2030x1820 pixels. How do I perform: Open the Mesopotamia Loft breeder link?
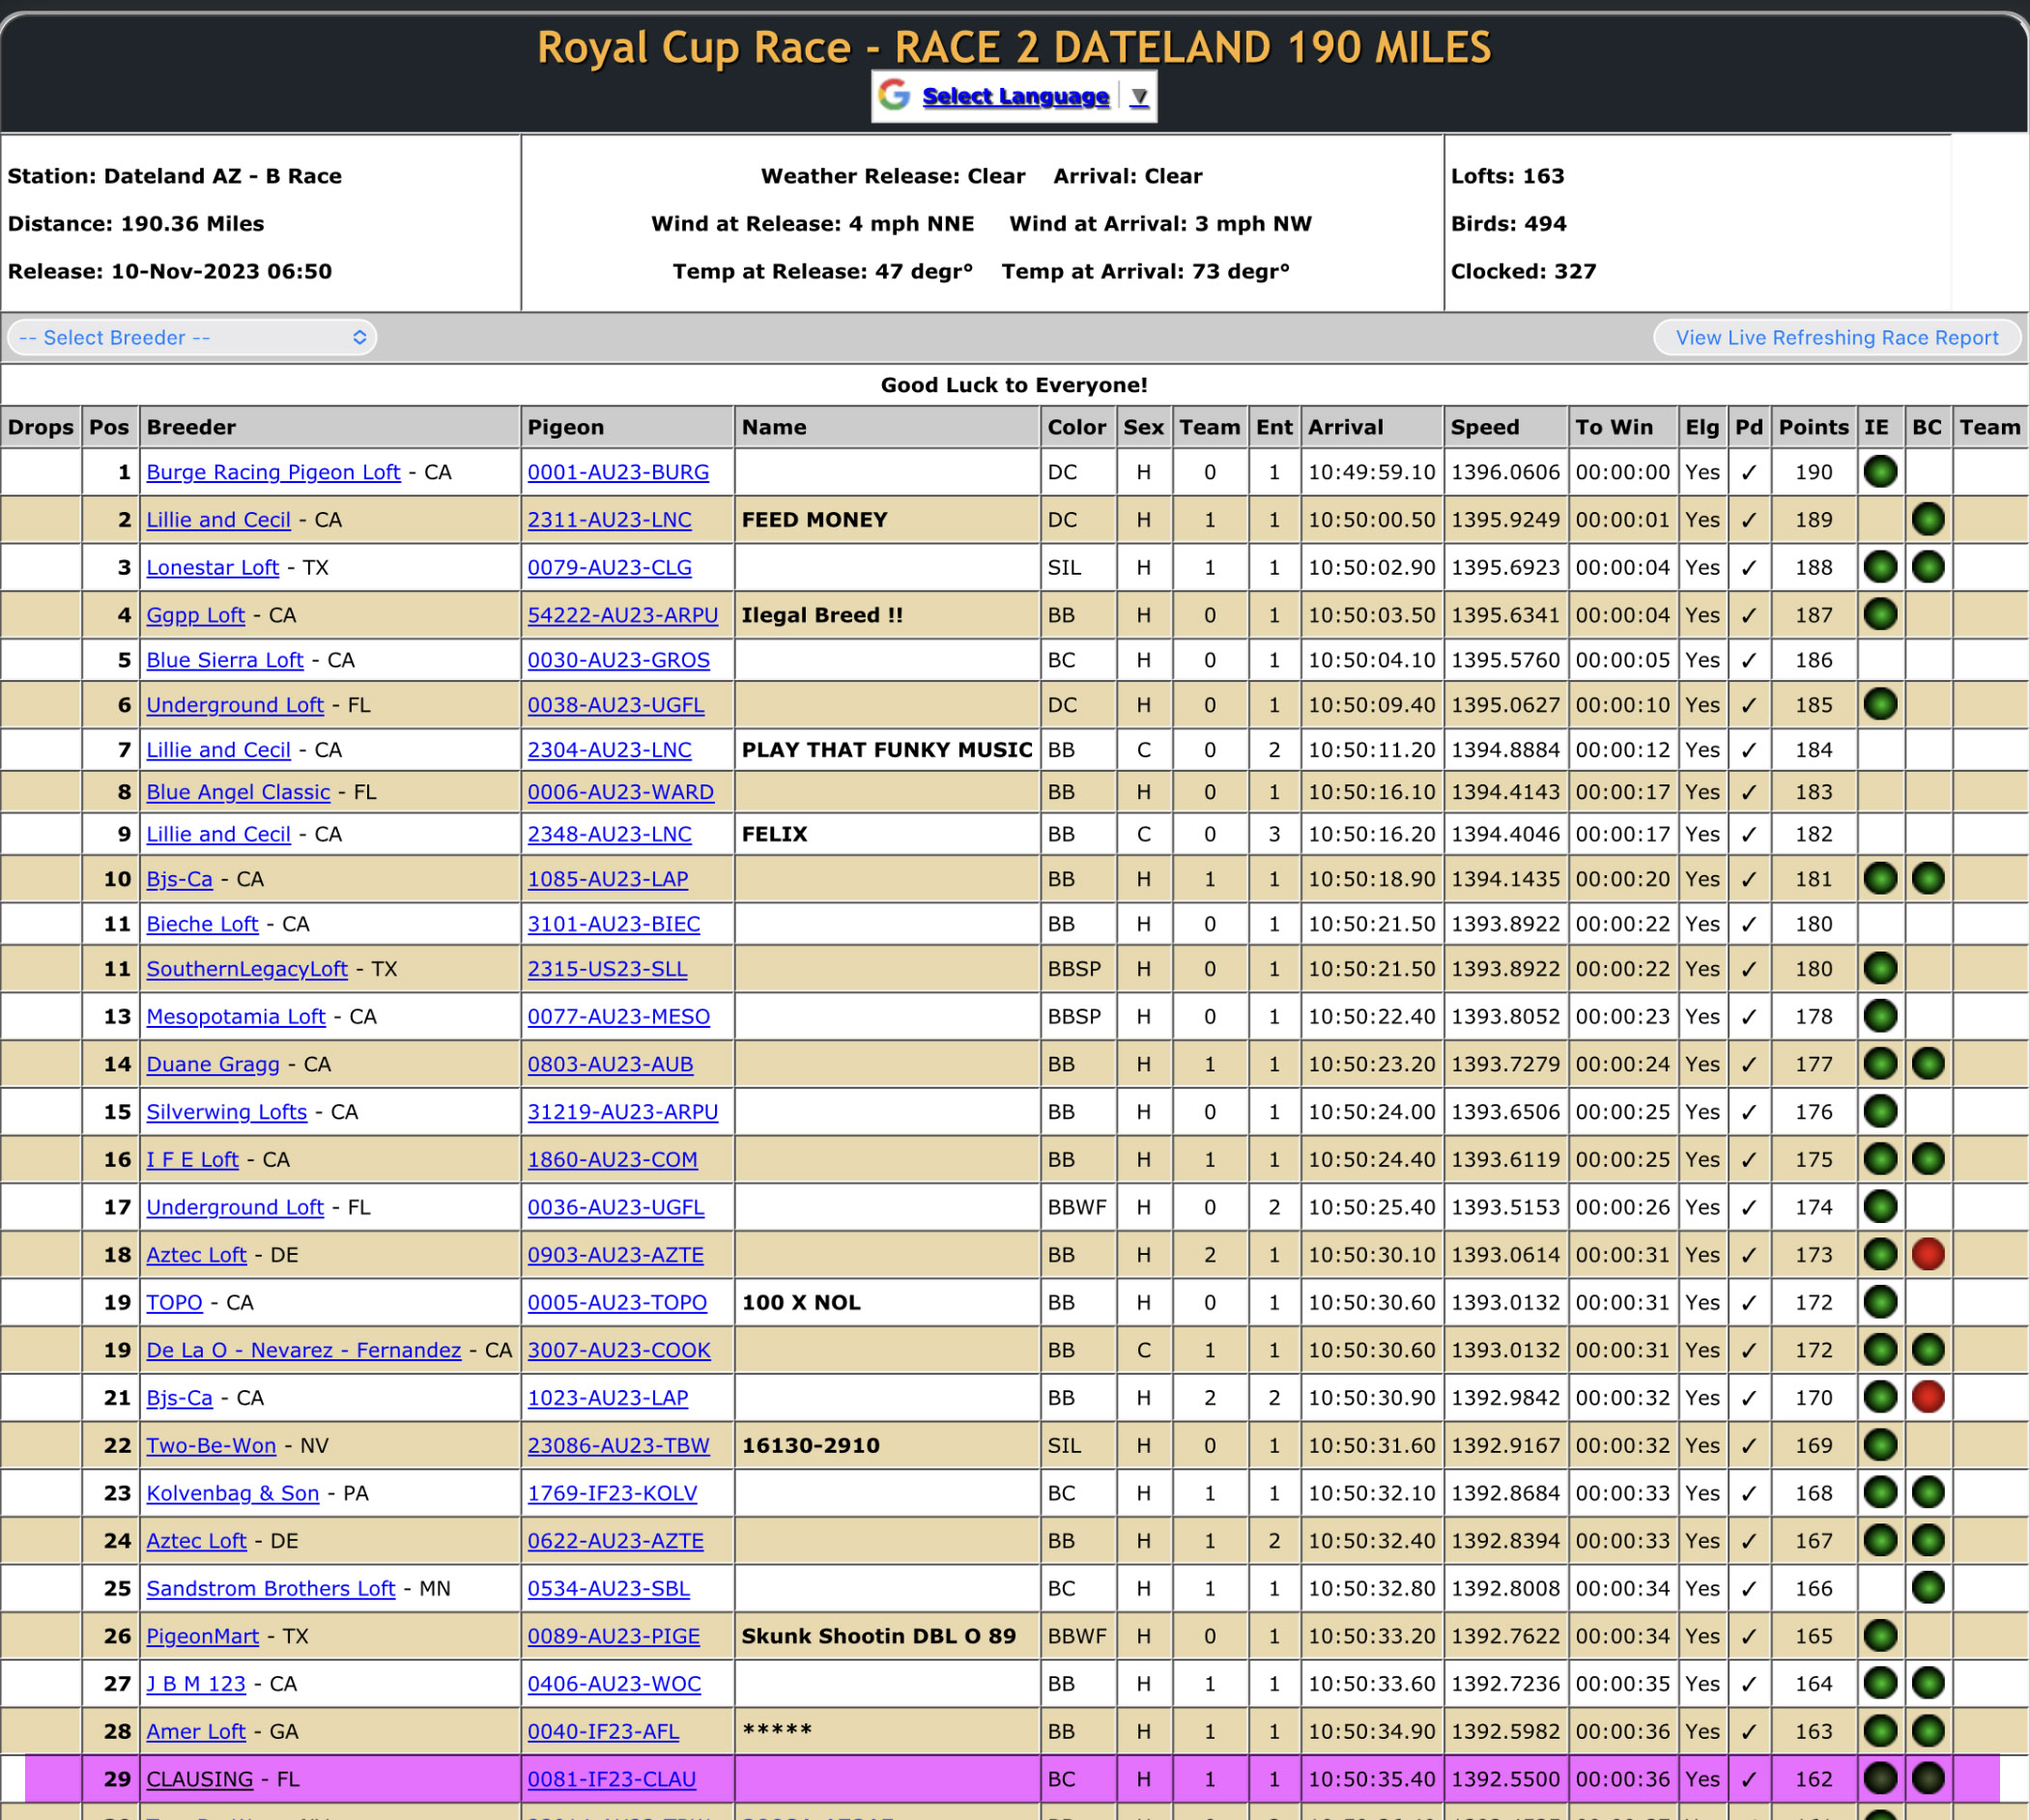[236, 1017]
